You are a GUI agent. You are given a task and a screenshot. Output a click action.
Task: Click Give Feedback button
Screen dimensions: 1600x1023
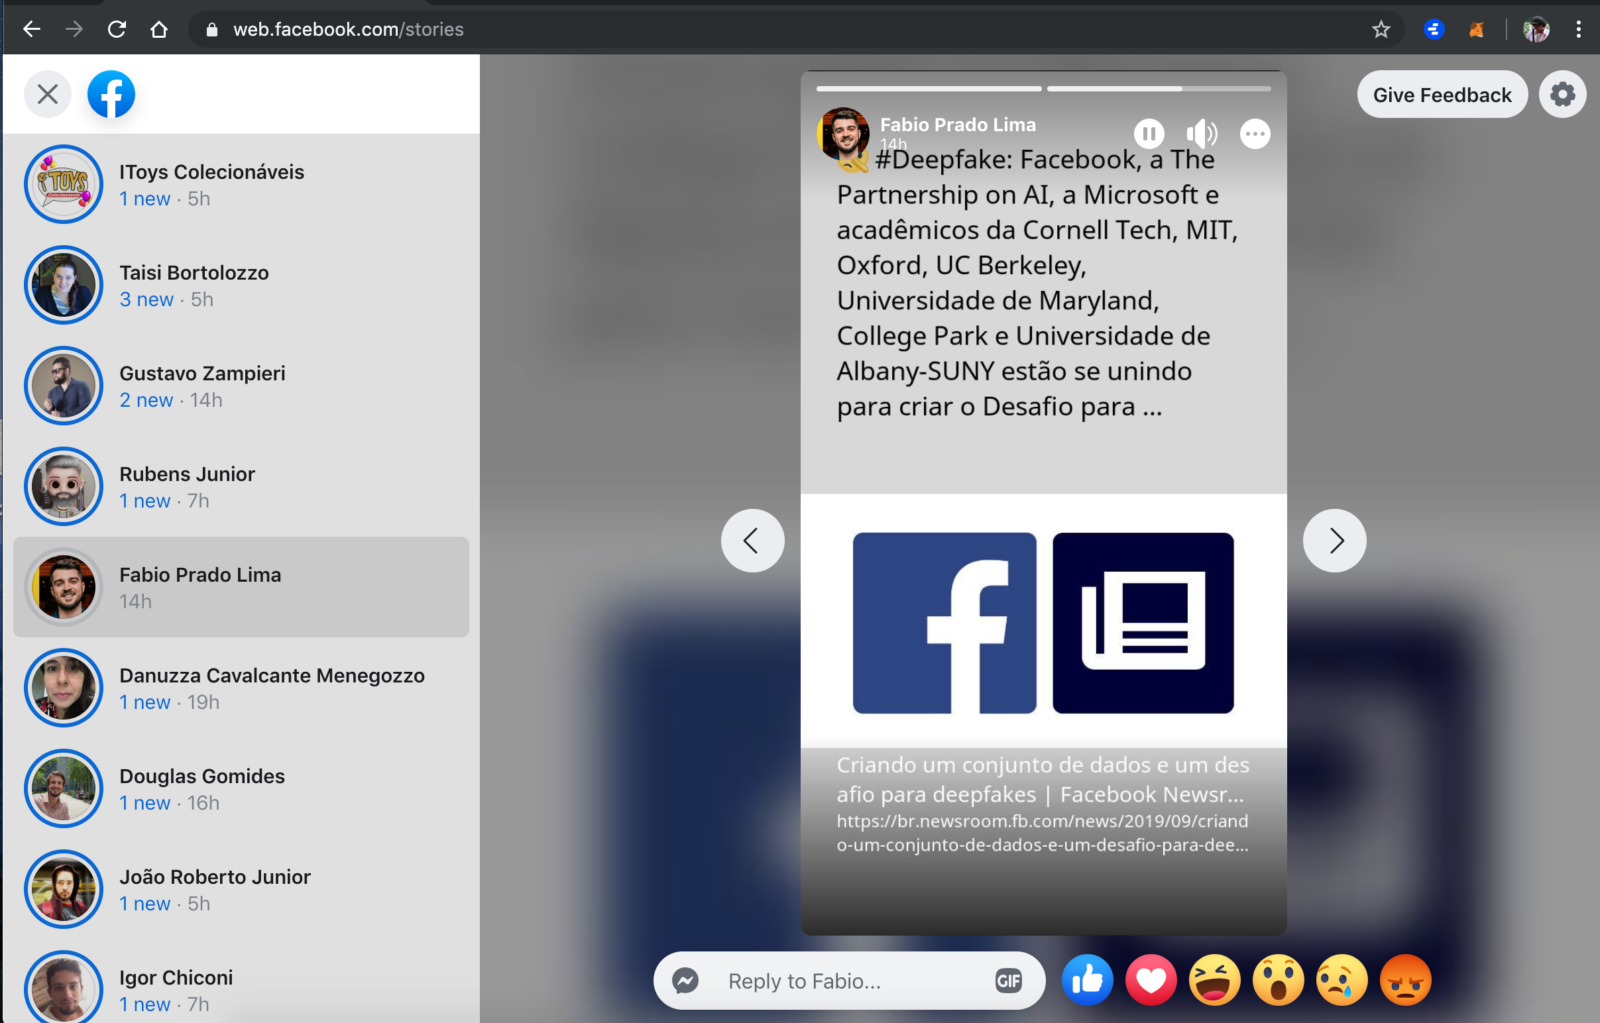(x=1442, y=95)
